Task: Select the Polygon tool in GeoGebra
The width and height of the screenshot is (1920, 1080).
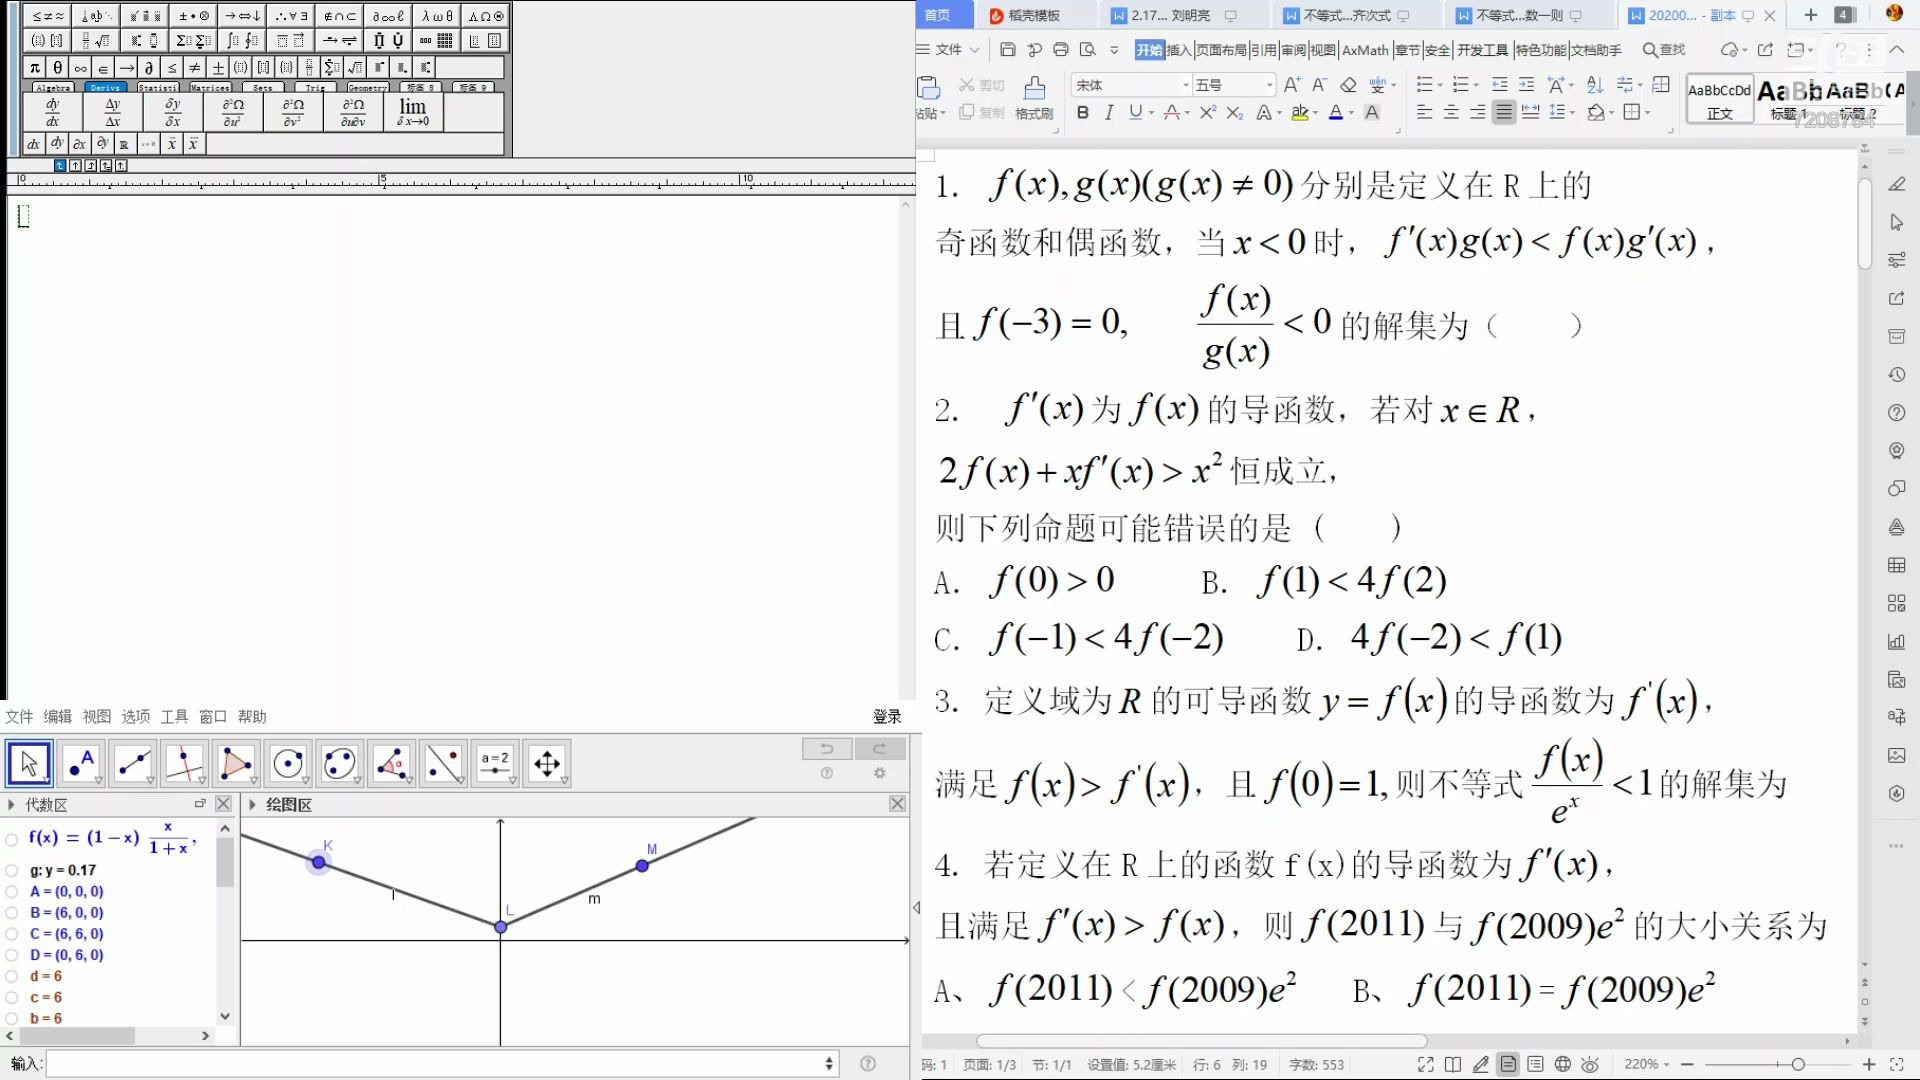Action: 236,764
